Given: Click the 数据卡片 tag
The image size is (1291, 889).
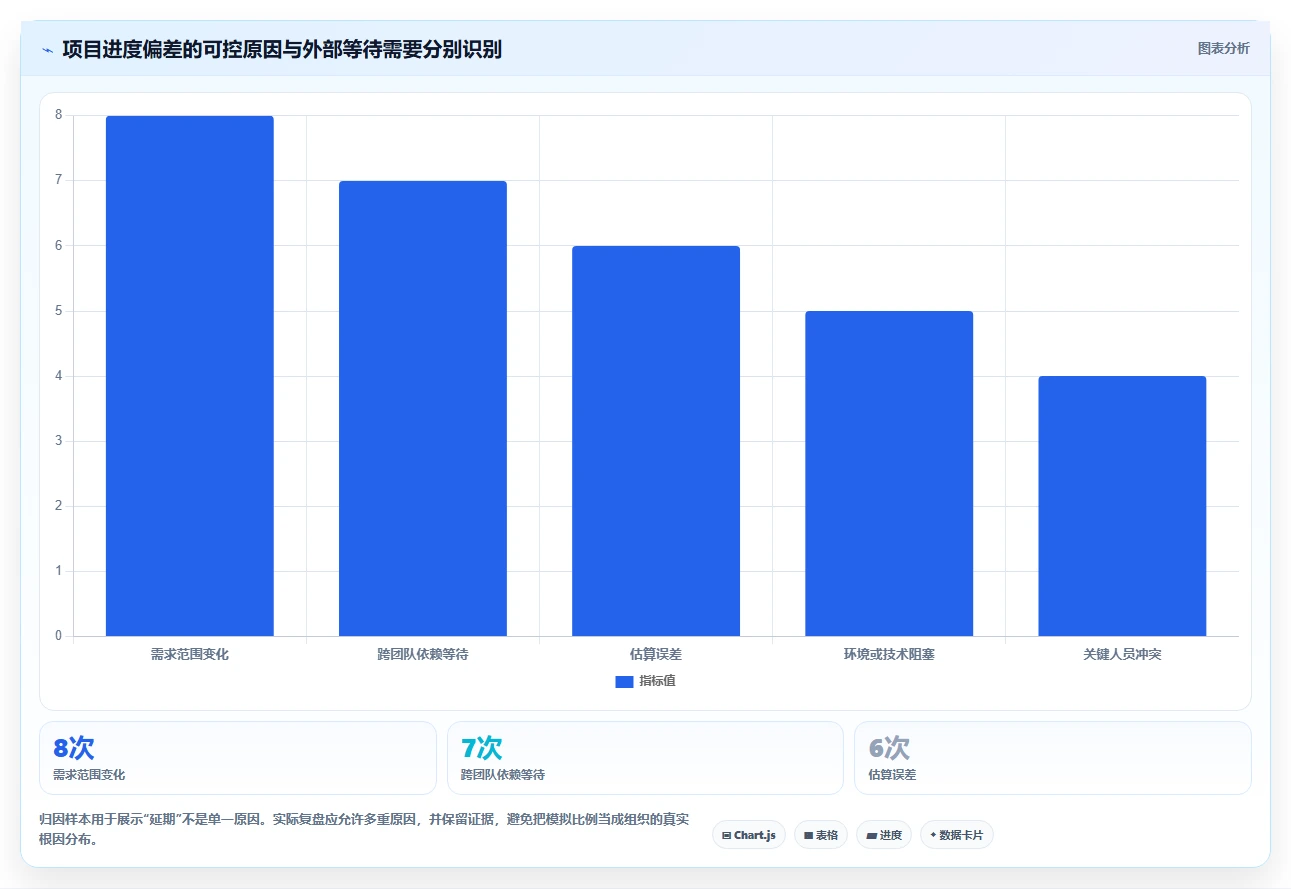Looking at the screenshot, I should point(956,835).
